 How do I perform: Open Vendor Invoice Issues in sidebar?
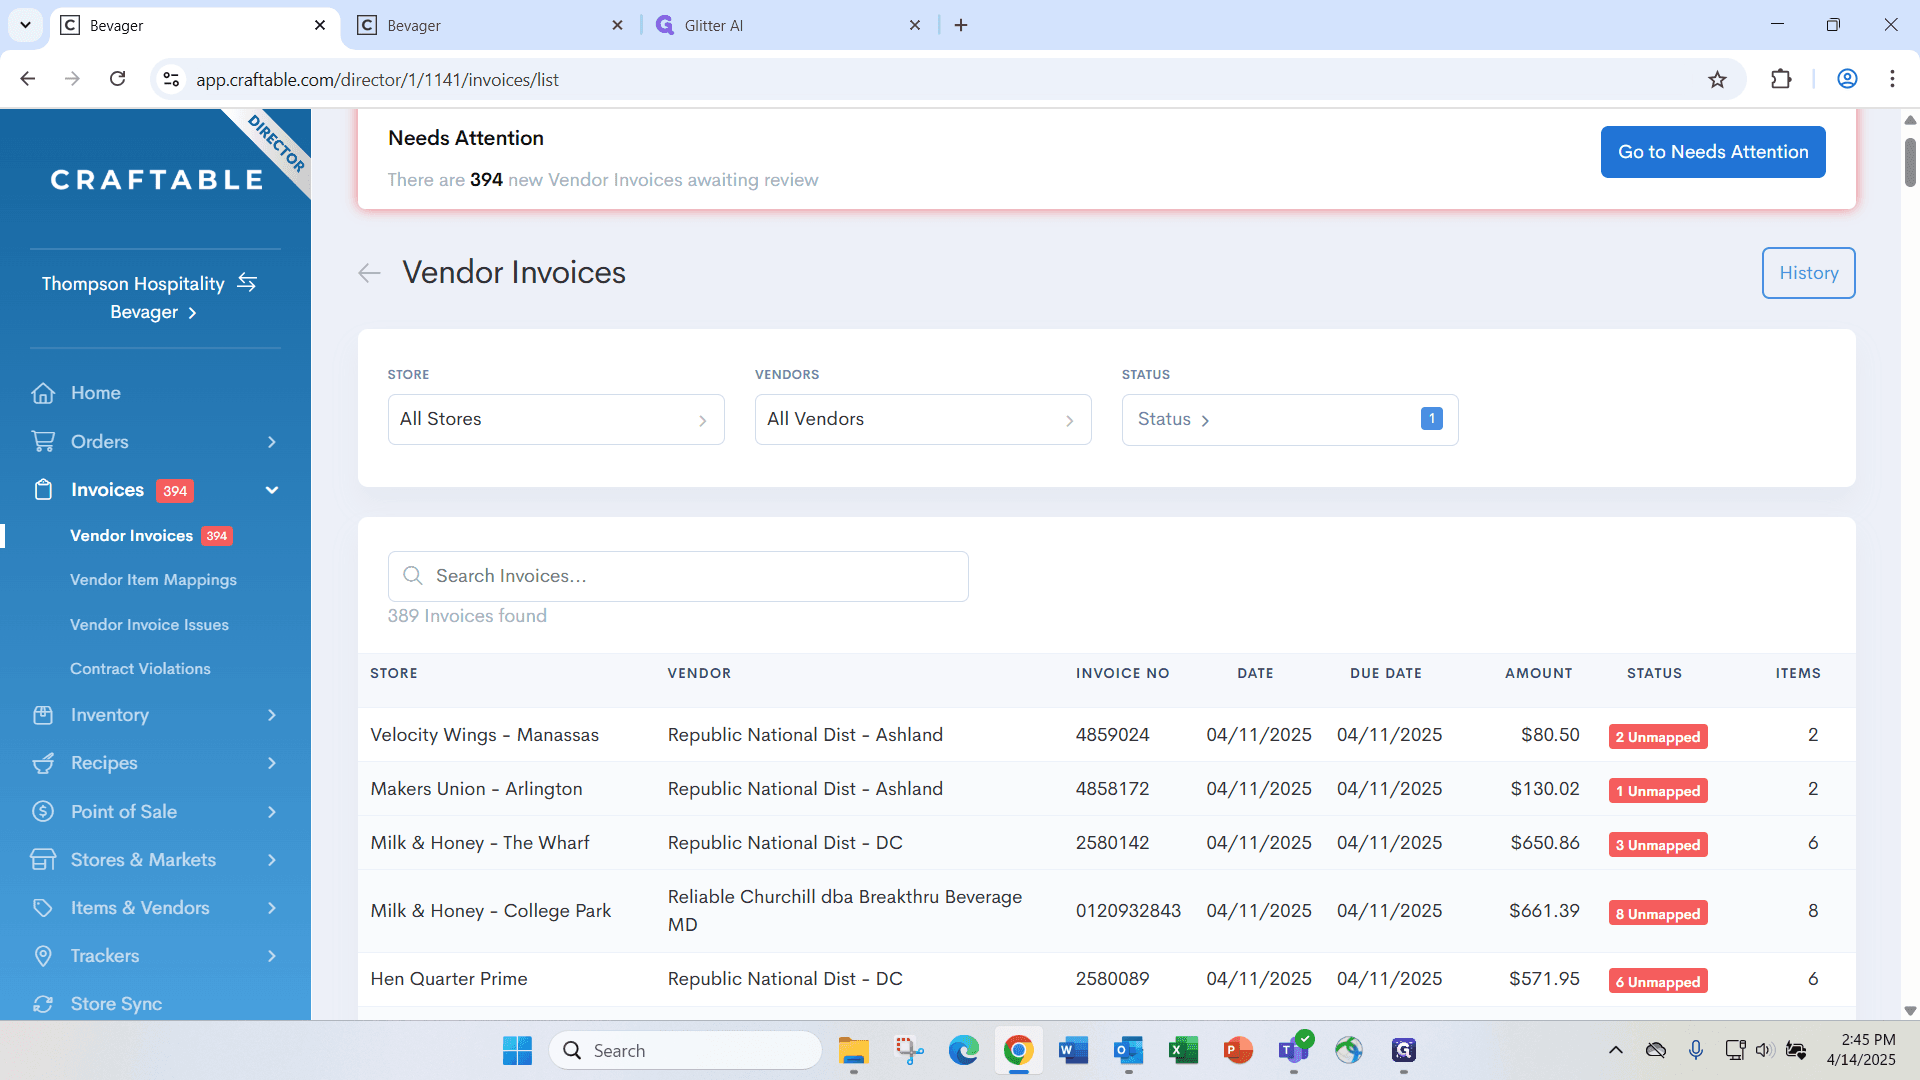coord(149,625)
